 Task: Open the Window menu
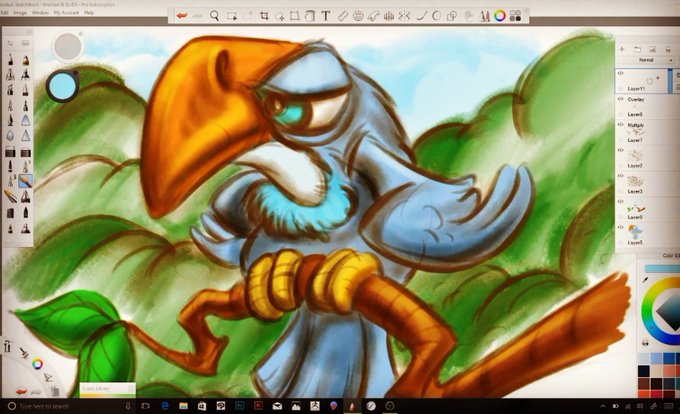click(40, 13)
